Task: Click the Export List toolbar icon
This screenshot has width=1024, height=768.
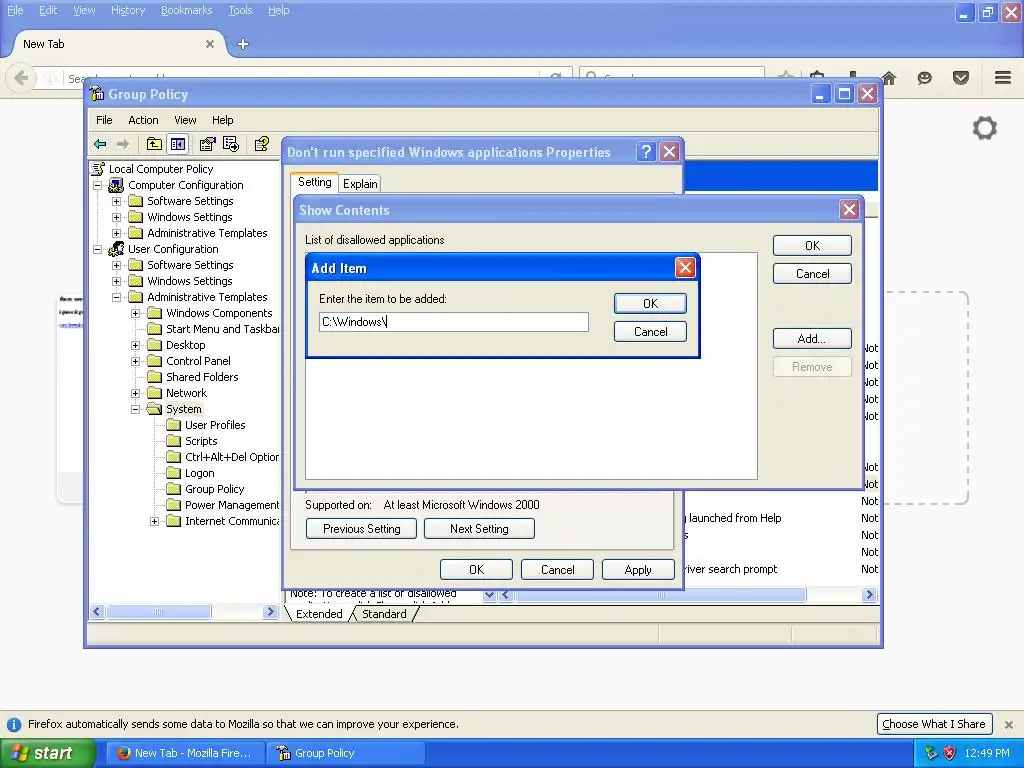Action: click(231, 144)
